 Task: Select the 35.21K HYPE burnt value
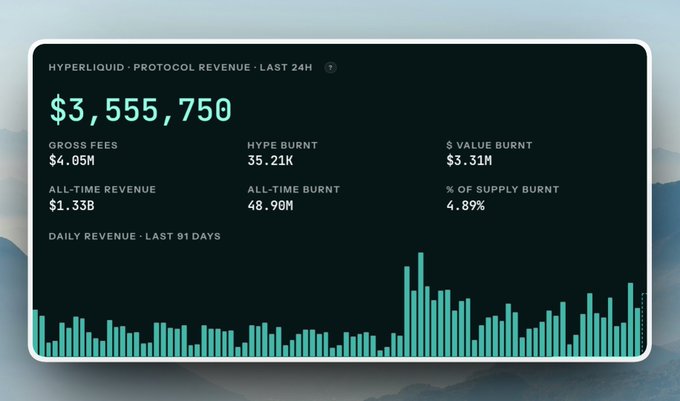click(270, 161)
